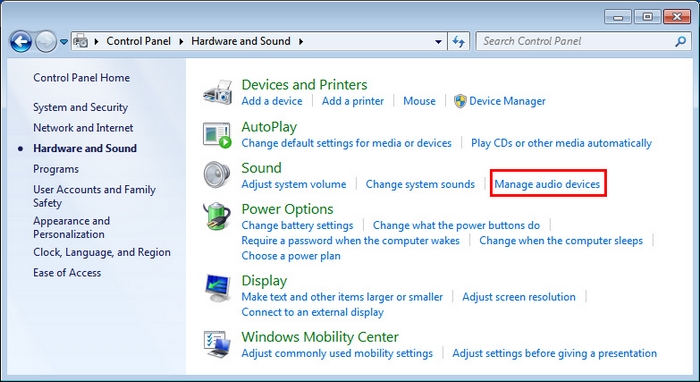The image size is (700, 382).
Task: Go back with the Back arrow button
Action: pyautogui.click(x=21, y=42)
